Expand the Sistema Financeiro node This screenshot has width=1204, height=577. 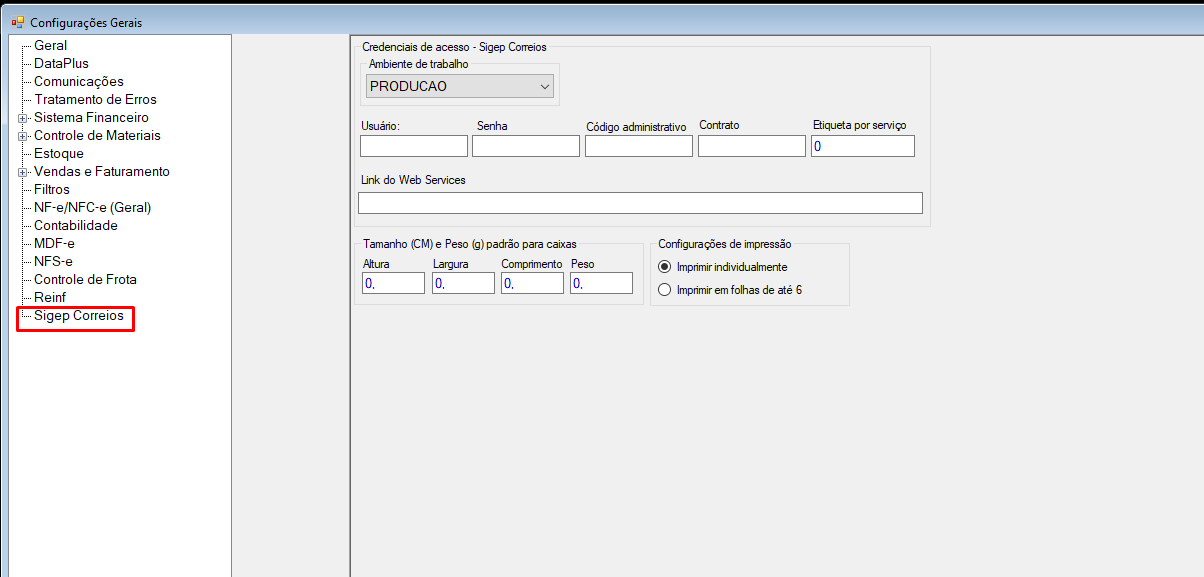pyautogui.click(x=22, y=118)
